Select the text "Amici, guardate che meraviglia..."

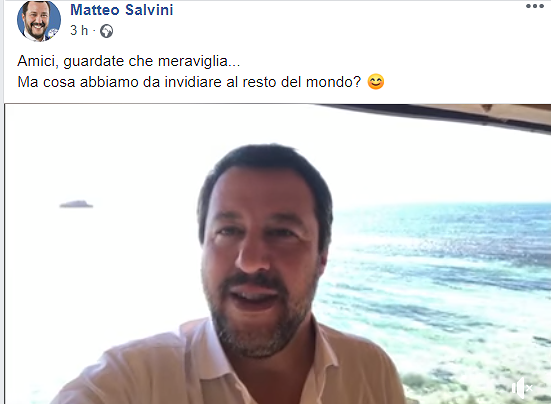[129, 61]
